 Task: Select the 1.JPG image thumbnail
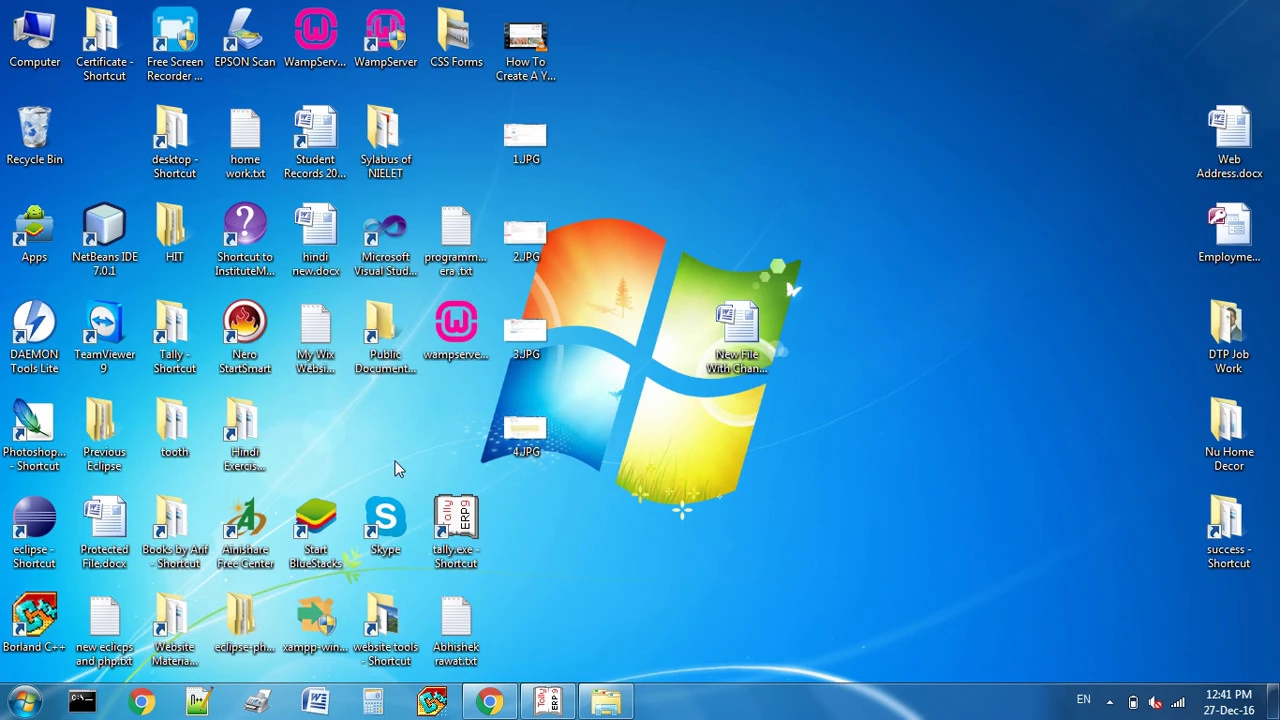(x=526, y=143)
